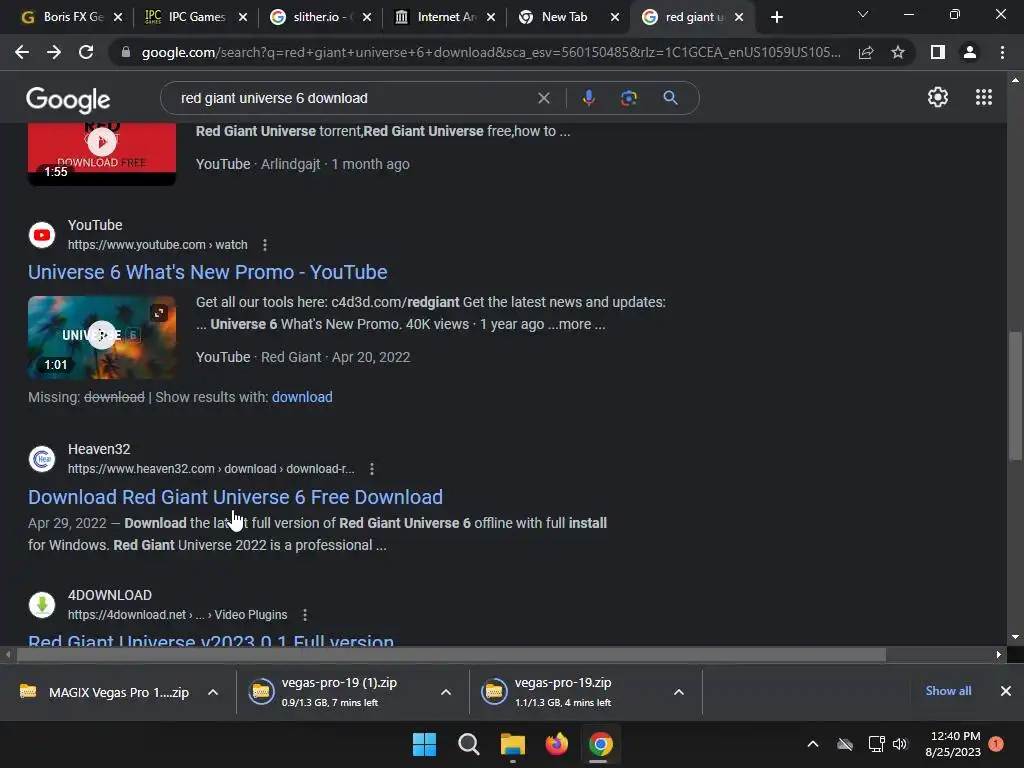Viewport: 1024px width, 768px height.
Task: Clear the Google search box text
Action: point(543,98)
